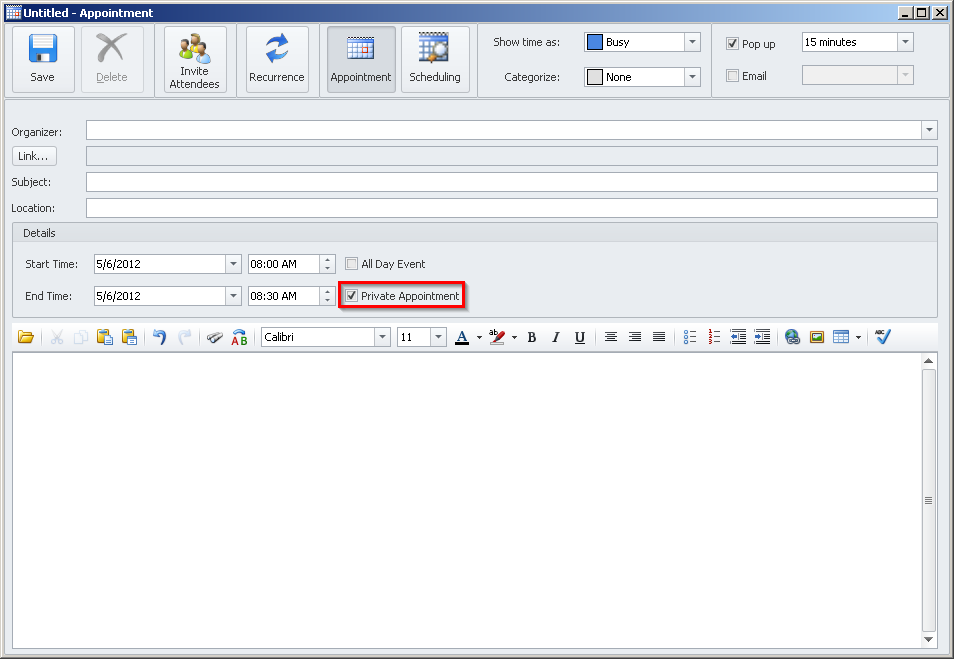Image resolution: width=954 pixels, height=659 pixels.
Task: Click the bulleted list icon
Action: click(x=688, y=337)
